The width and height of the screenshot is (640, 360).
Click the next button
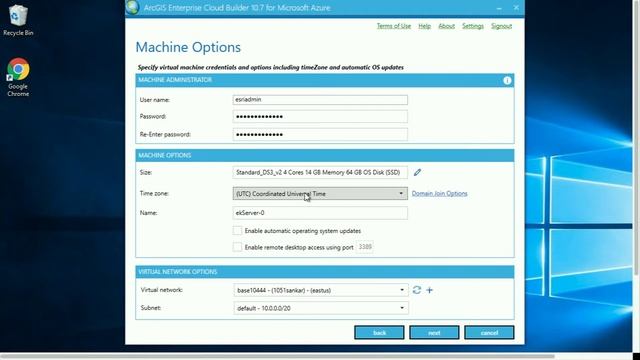point(434,333)
